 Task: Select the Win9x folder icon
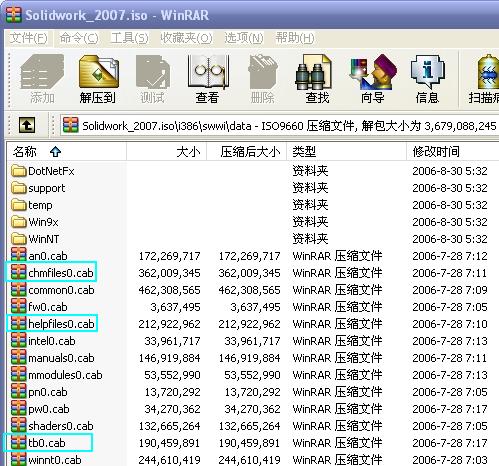(x=18, y=222)
